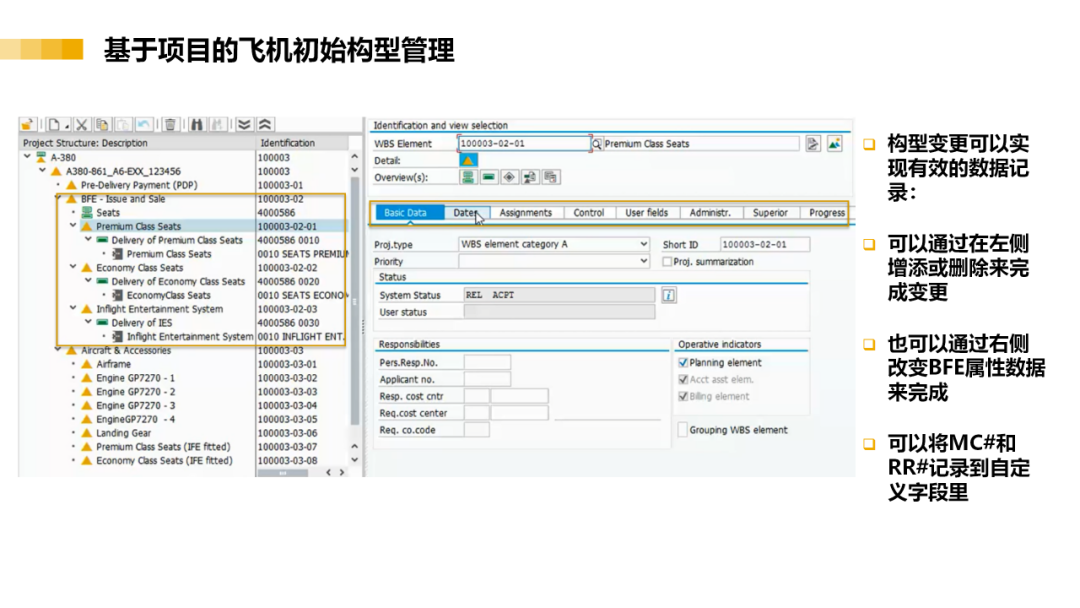Toggle the Acct asst elem. checkbox
Viewport: 1080px width, 608px height.
pyautogui.click(x=683, y=379)
